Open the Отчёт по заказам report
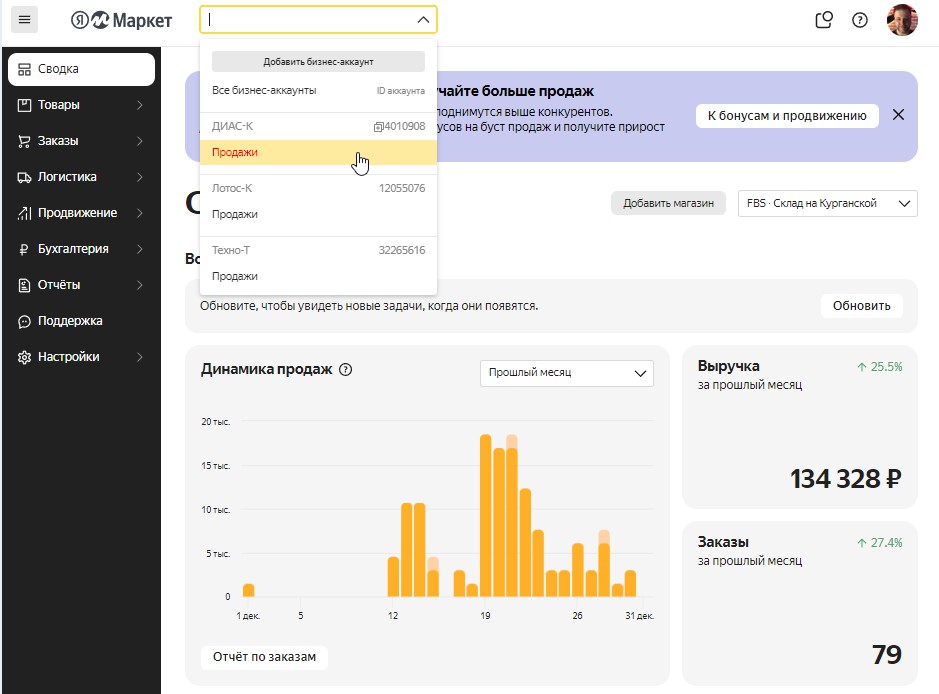This screenshot has width=939, height=694. 264,657
